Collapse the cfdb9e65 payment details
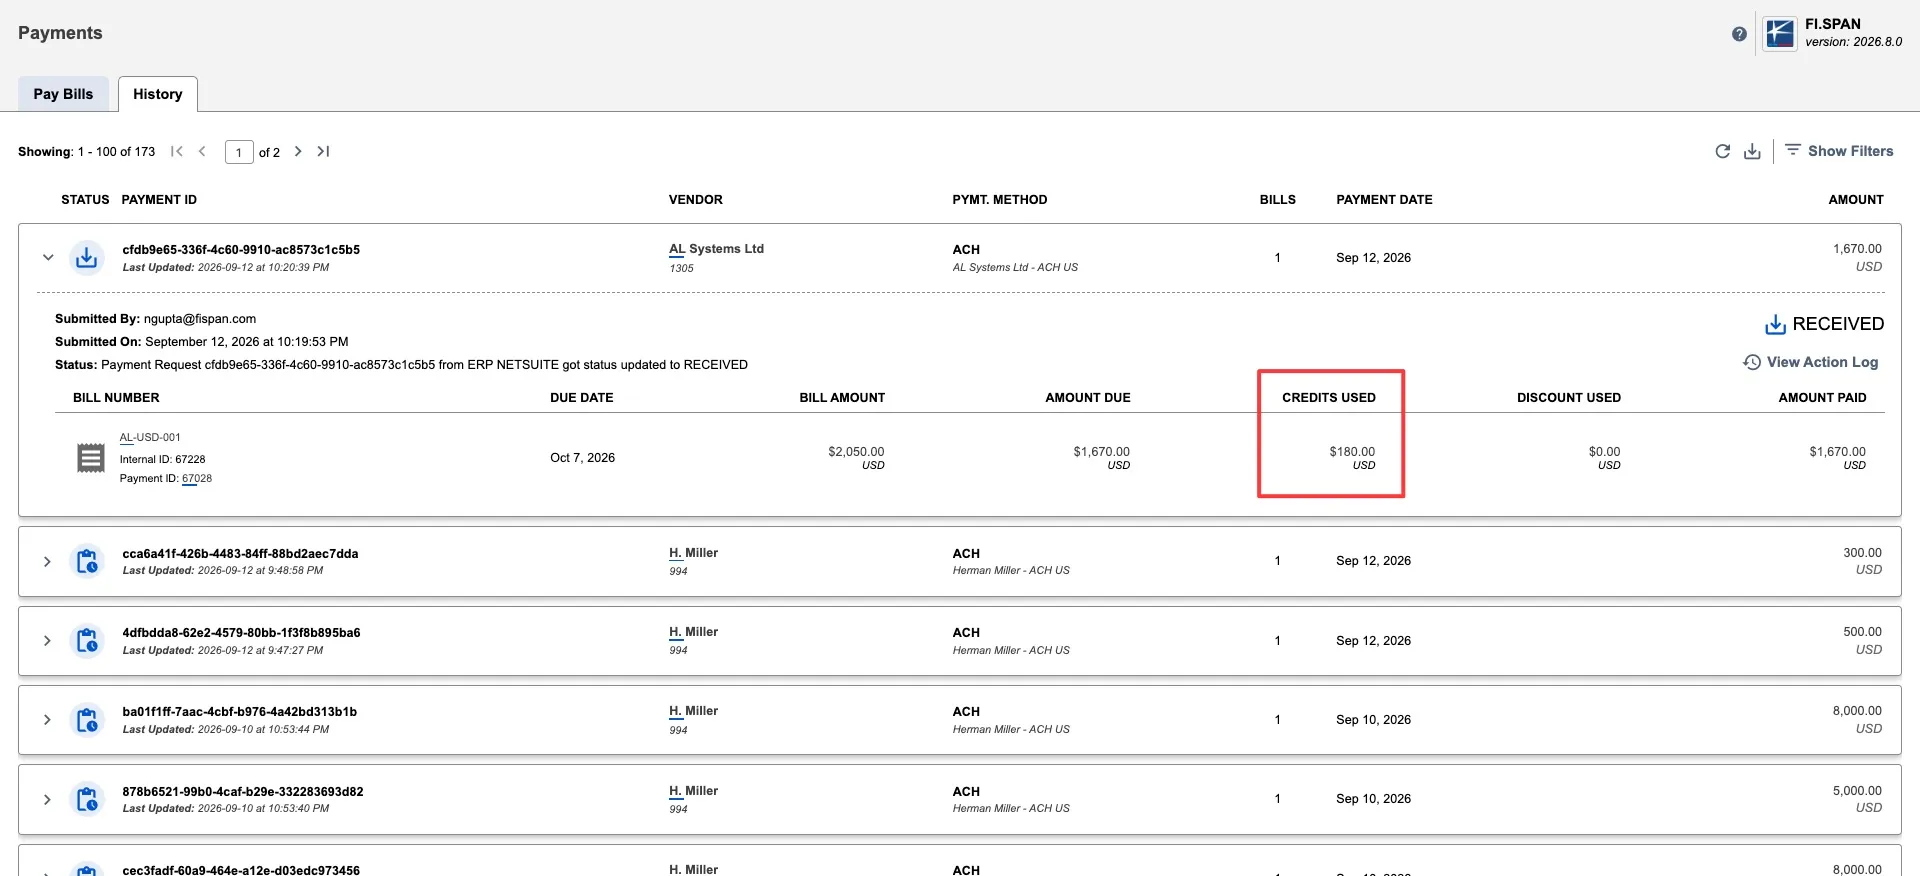 [x=48, y=257]
